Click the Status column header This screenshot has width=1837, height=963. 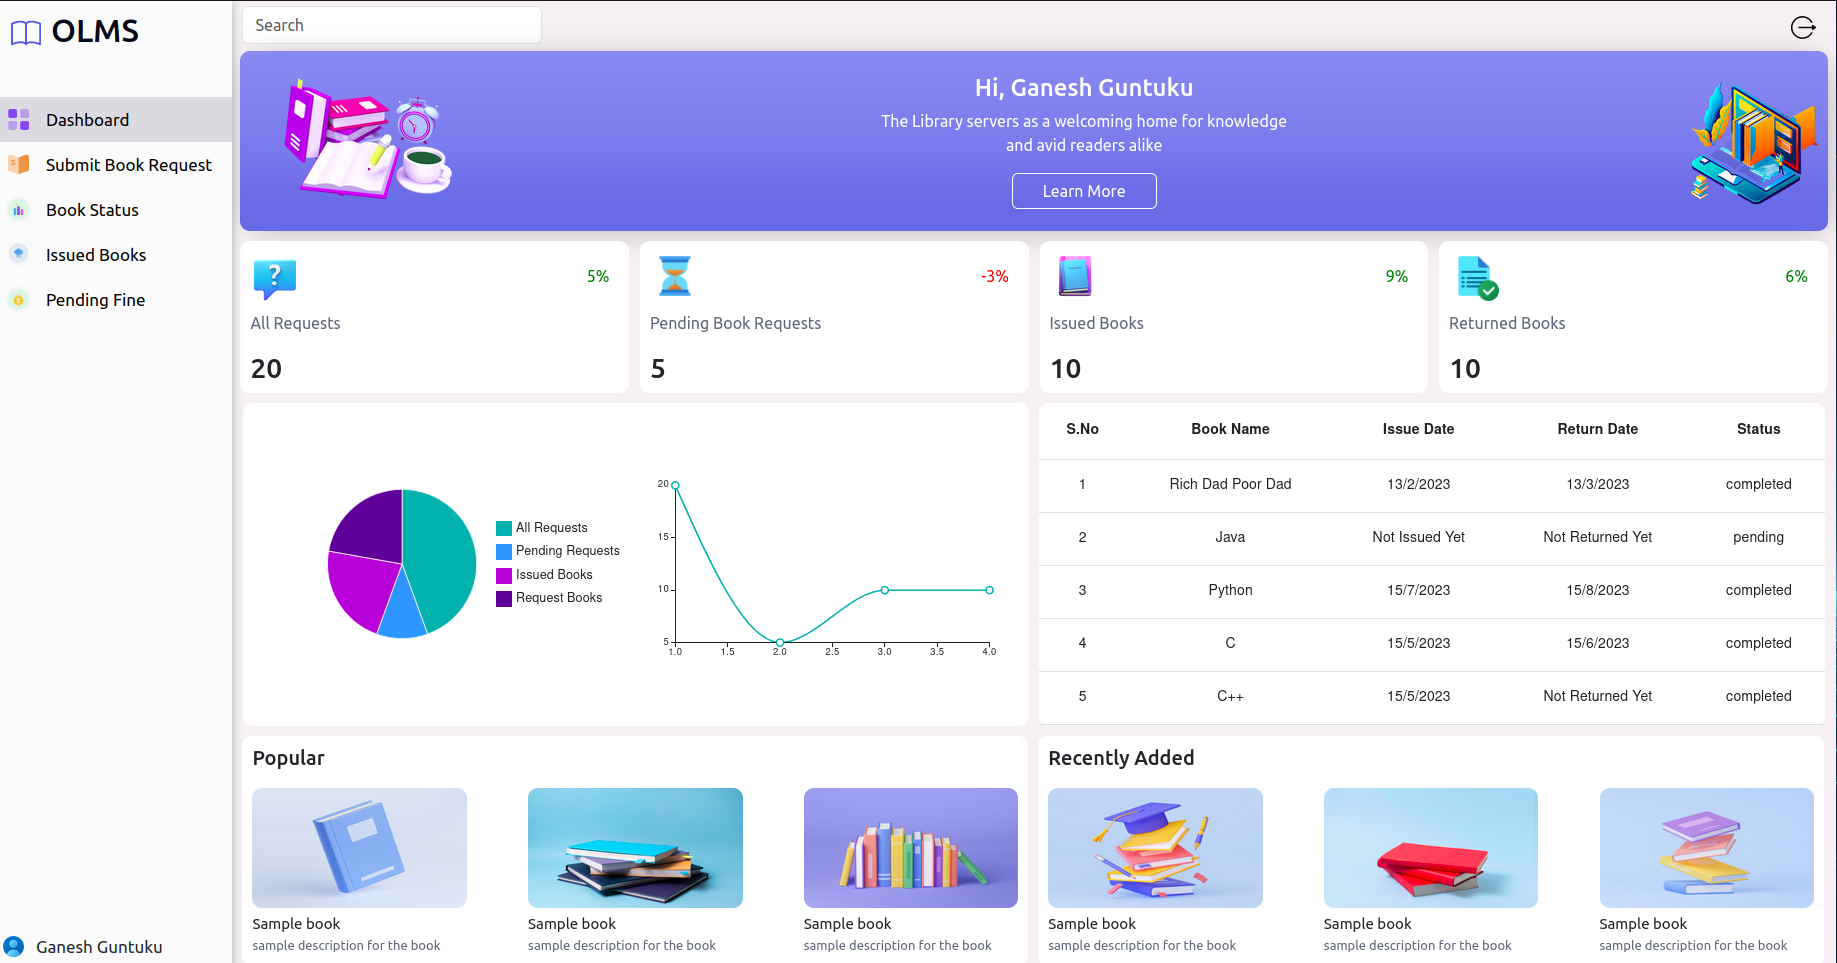1758,429
